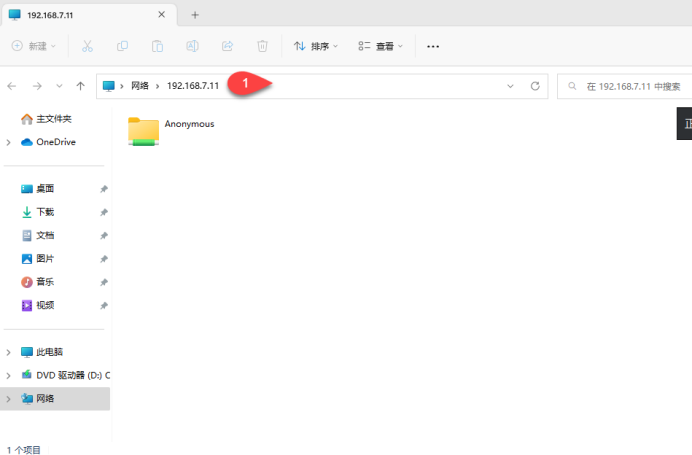Image resolution: width=692 pixels, height=455 pixels.
Task: Open the 排序 (Sort) dropdown menu
Action: [x=316, y=46]
